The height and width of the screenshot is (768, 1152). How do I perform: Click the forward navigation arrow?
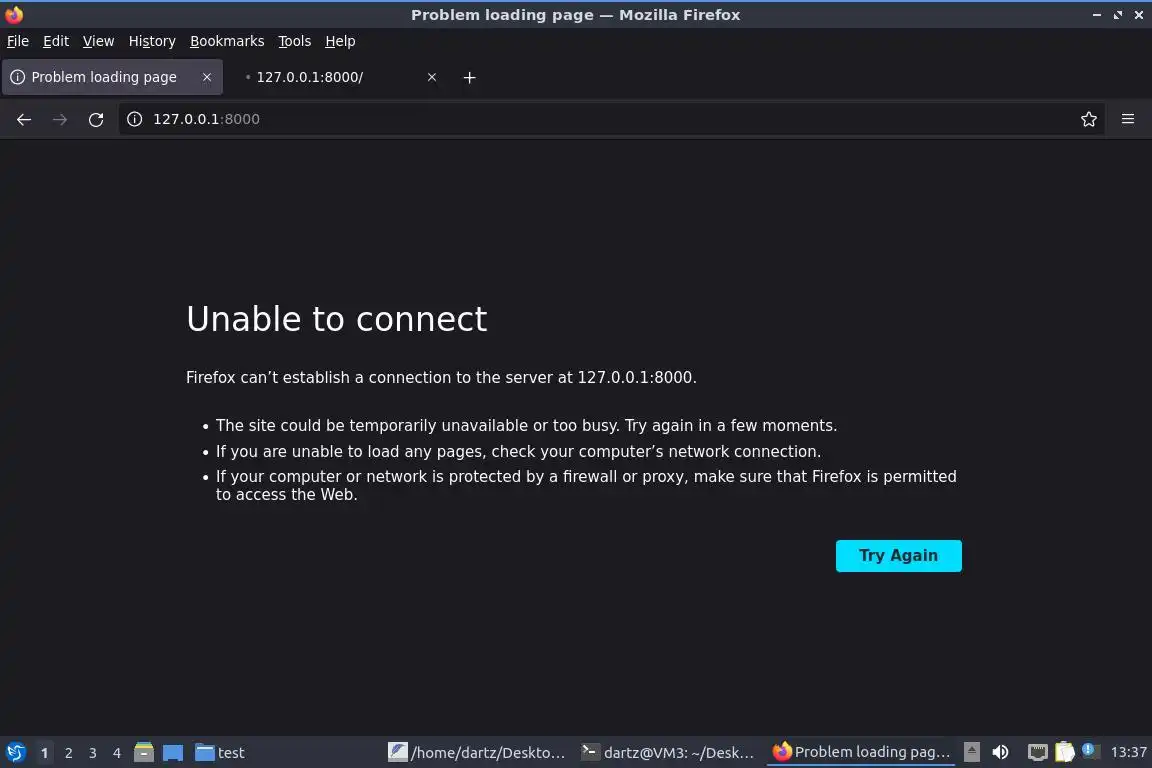pyautogui.click(x=60, y=119)
